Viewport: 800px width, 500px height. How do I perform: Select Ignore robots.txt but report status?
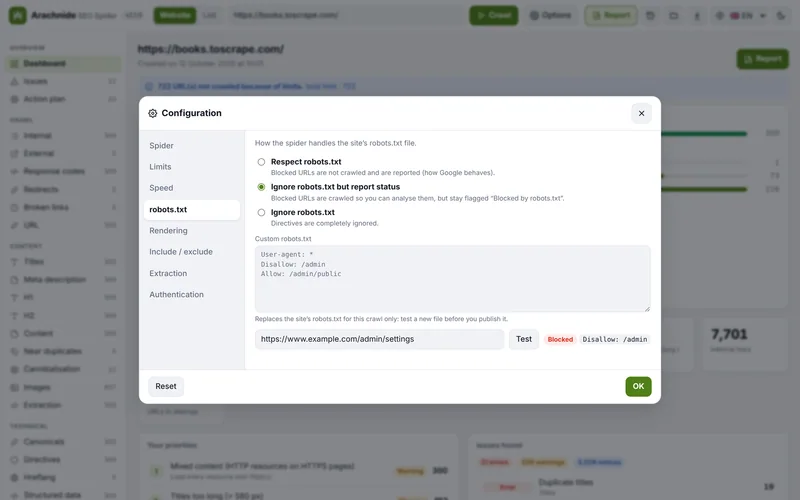[261, 187]
